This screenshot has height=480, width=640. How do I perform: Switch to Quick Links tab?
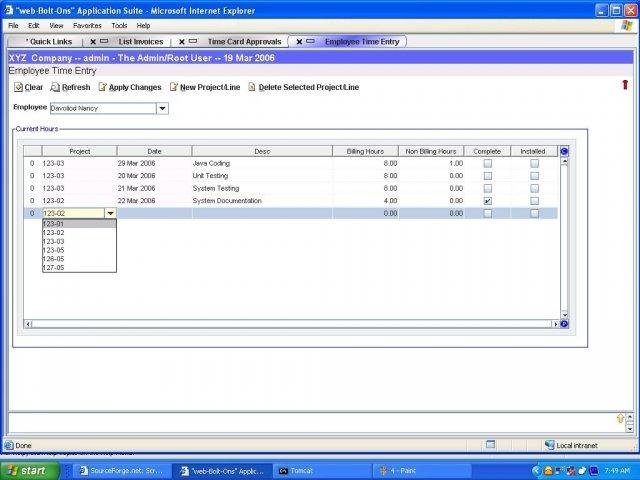49,42
